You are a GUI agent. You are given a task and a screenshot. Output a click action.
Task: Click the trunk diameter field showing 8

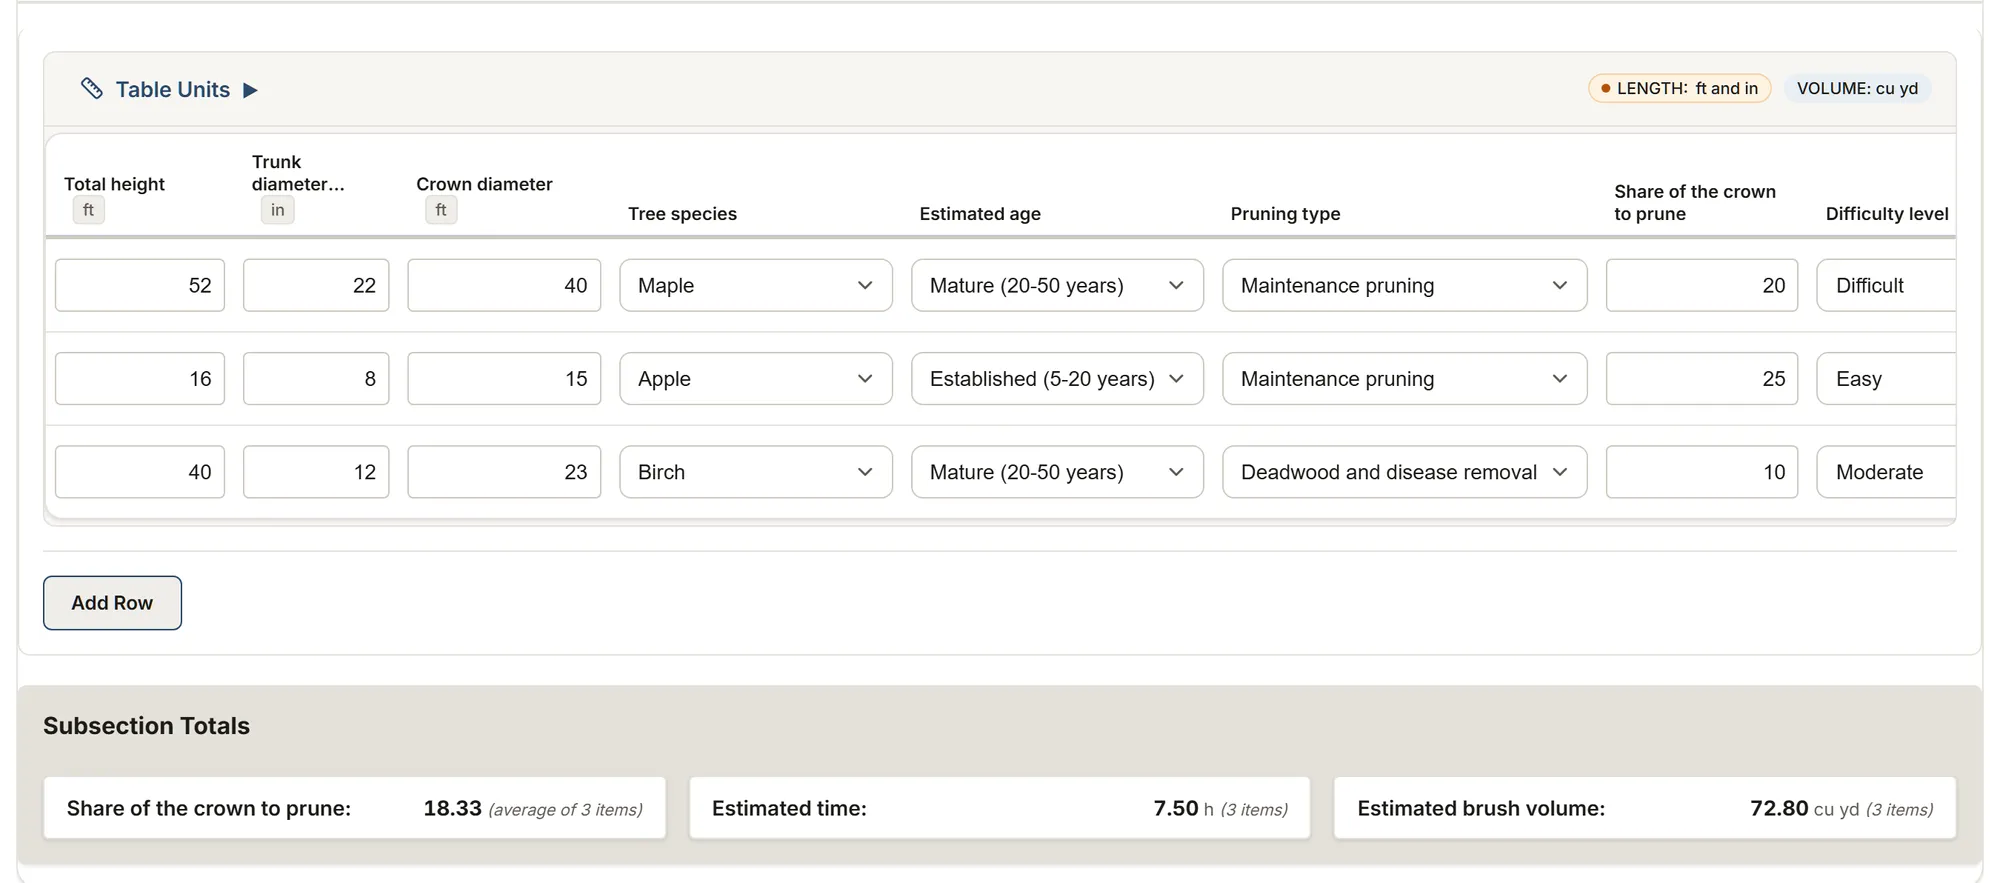[316, 379]
